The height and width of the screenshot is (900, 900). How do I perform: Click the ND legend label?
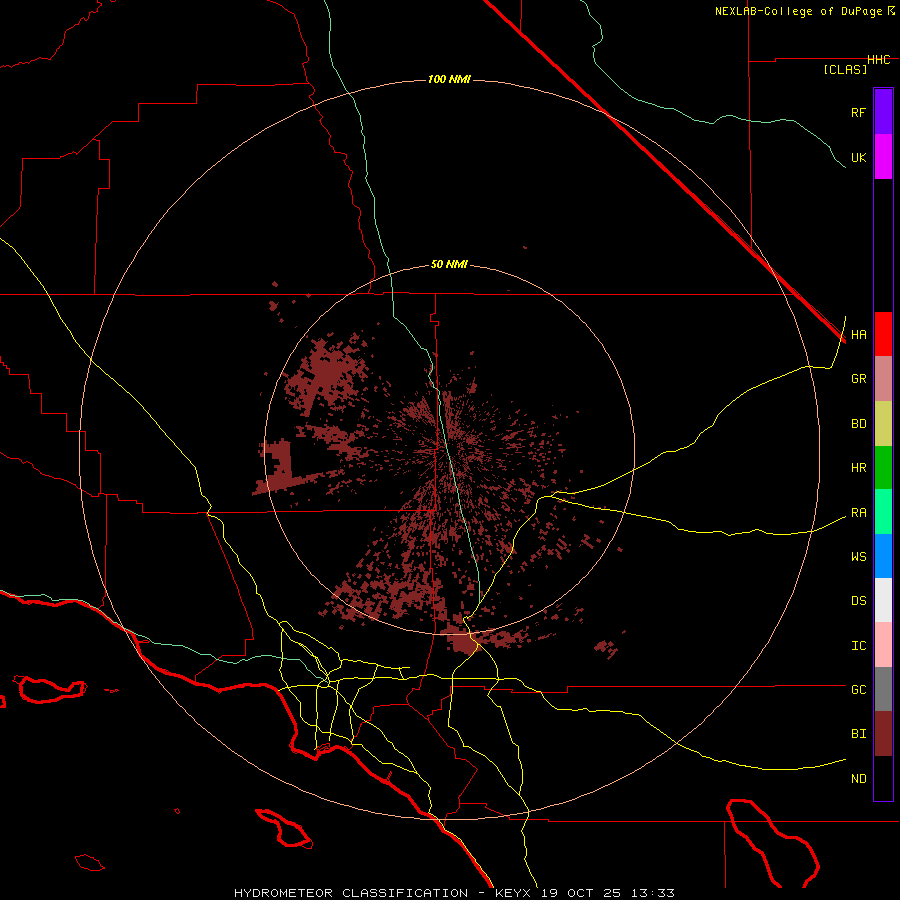click(858, 778)
